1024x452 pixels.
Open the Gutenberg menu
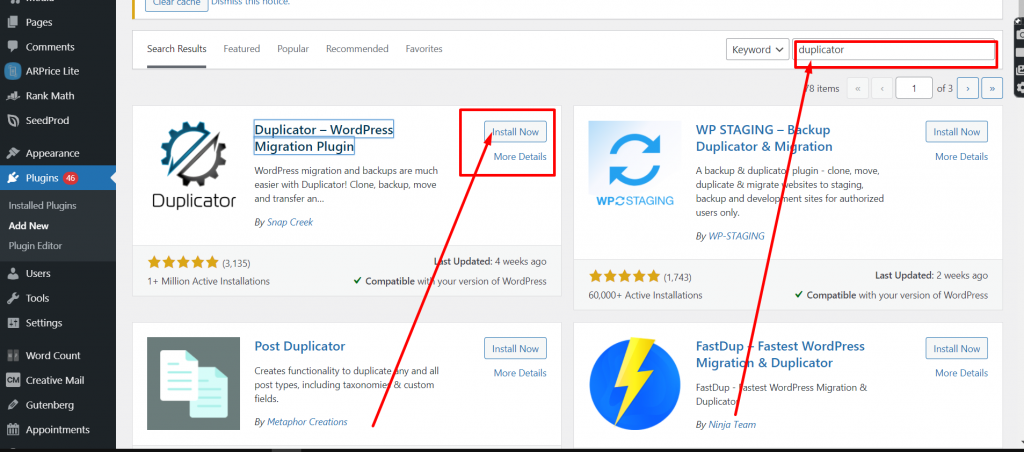coord(50,406)
